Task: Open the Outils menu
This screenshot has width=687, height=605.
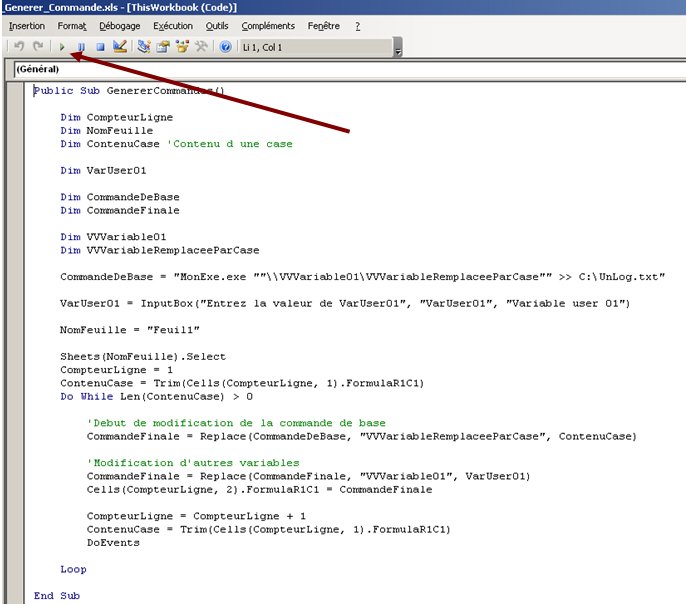Action: point(217,26)
